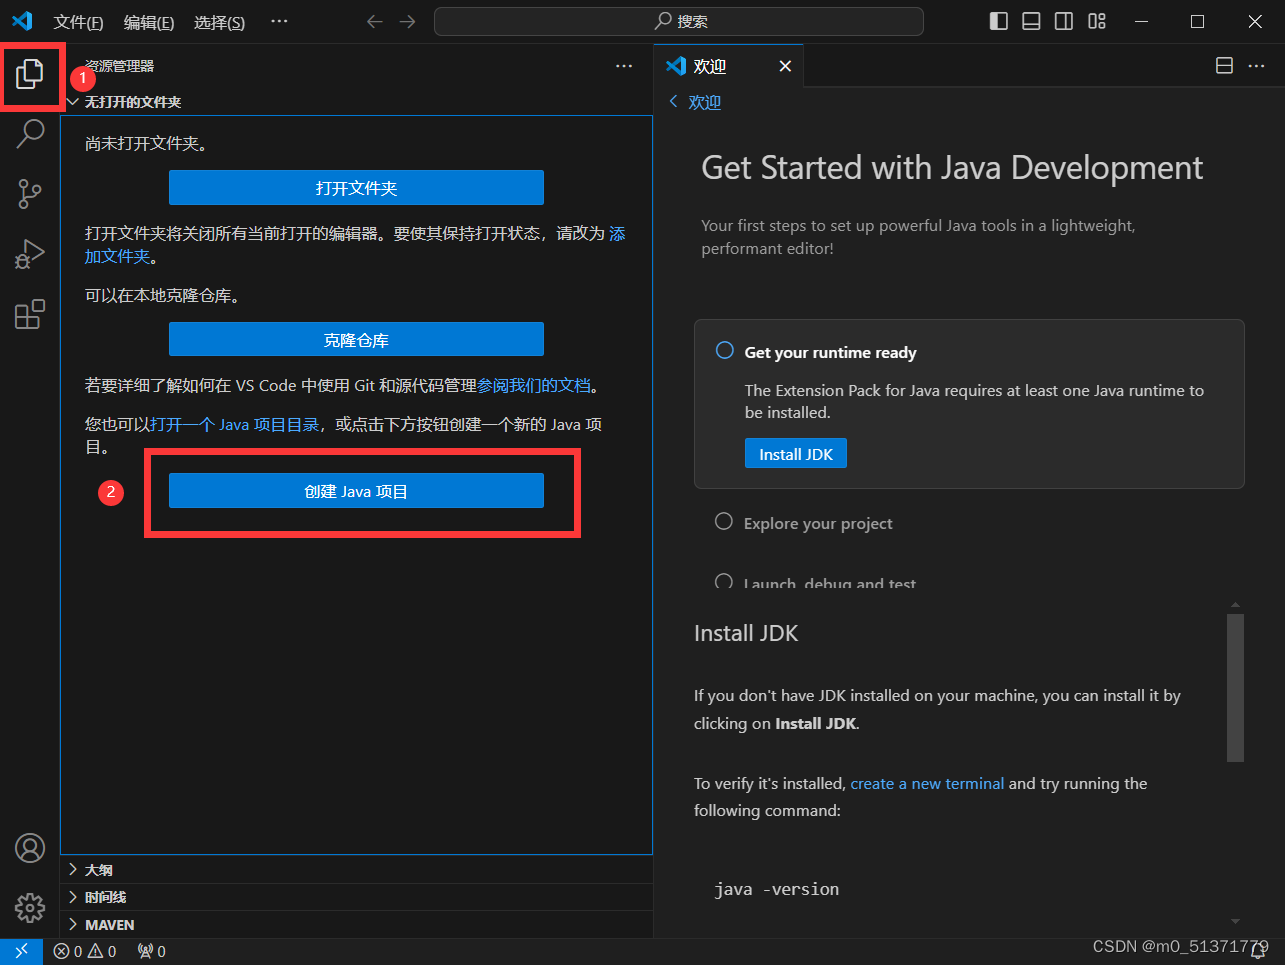This screenshot has width=1285, height=965.
Task: Open the 文件(F) menu
Action: (78, 22)
